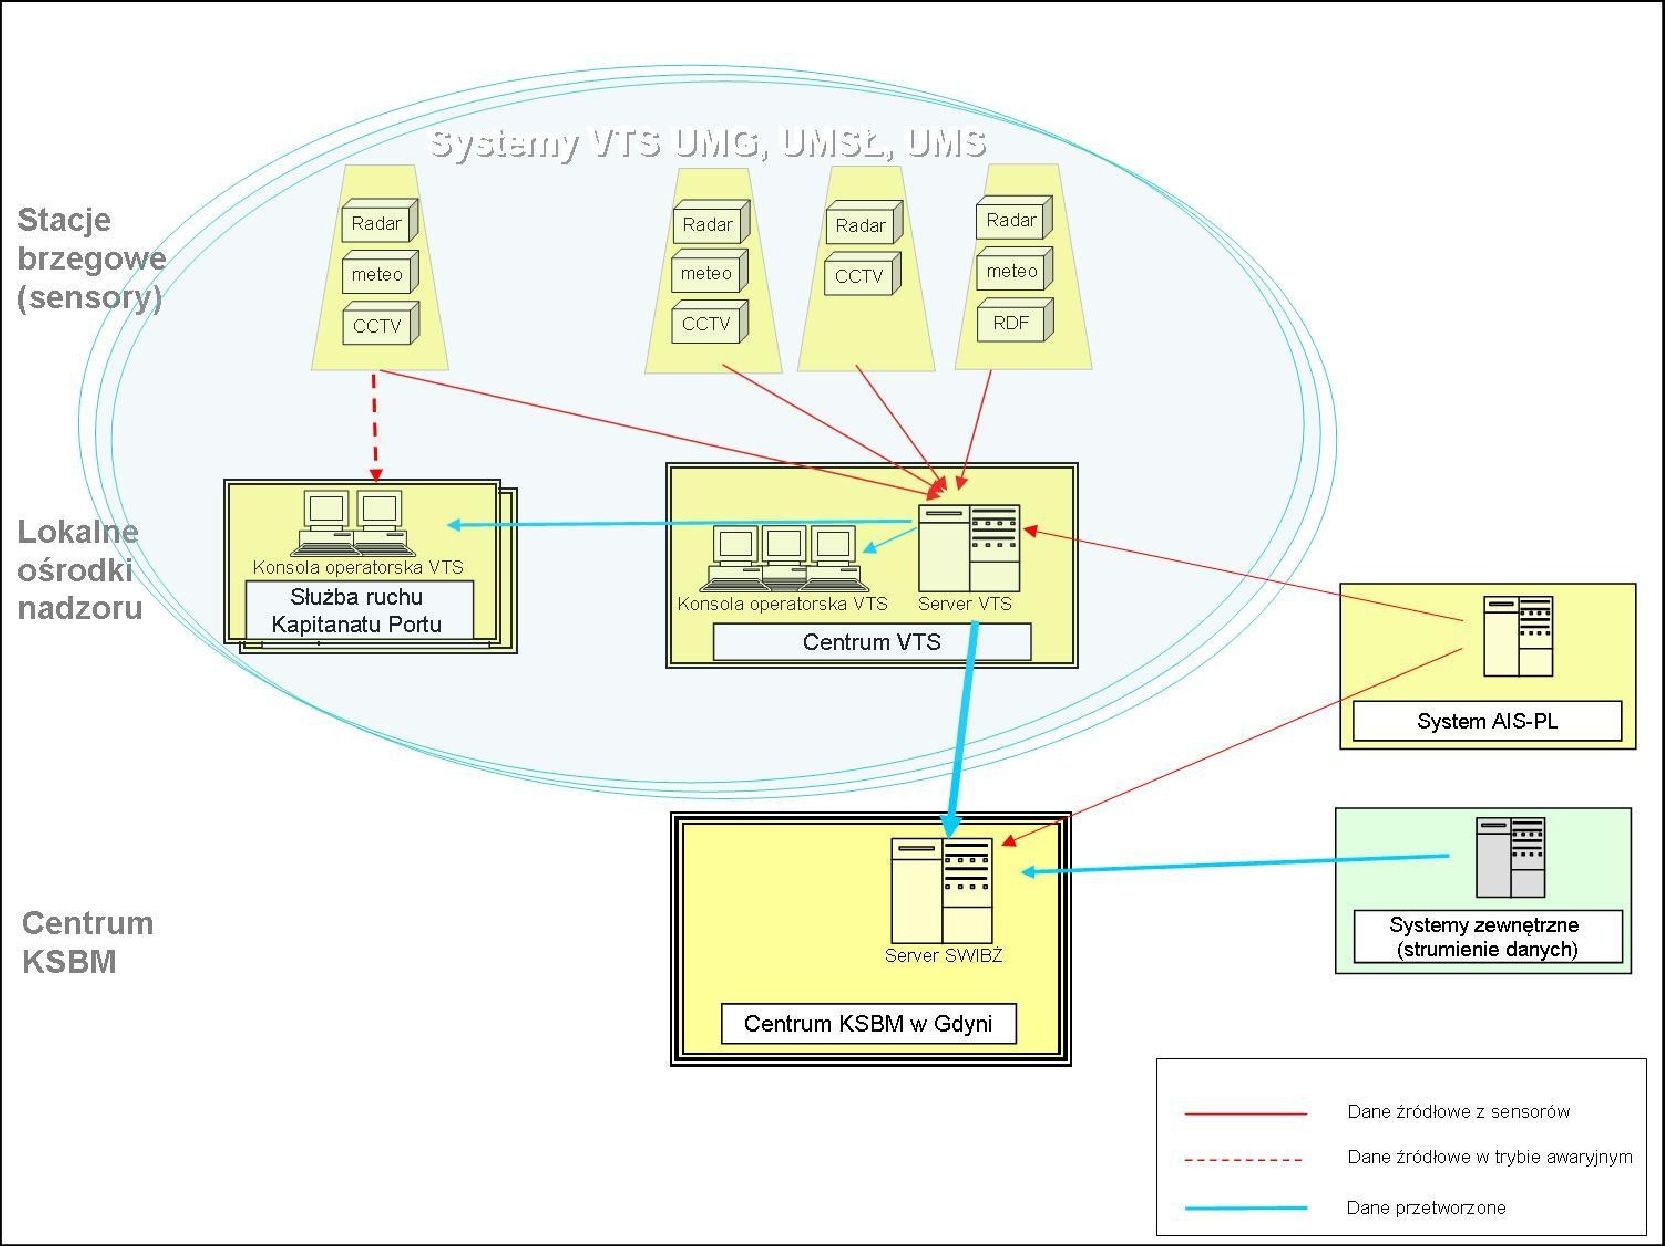Click the Systemy zewnętrzne (strumienie danych) label
This screenshot has height=1246, width=1665.
click(1488, 937)
